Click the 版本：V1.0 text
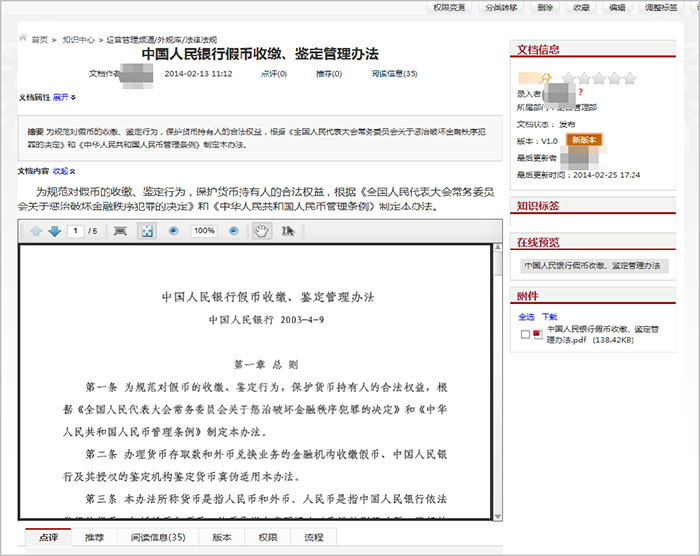Screen dimensions: 700x556 537,141
